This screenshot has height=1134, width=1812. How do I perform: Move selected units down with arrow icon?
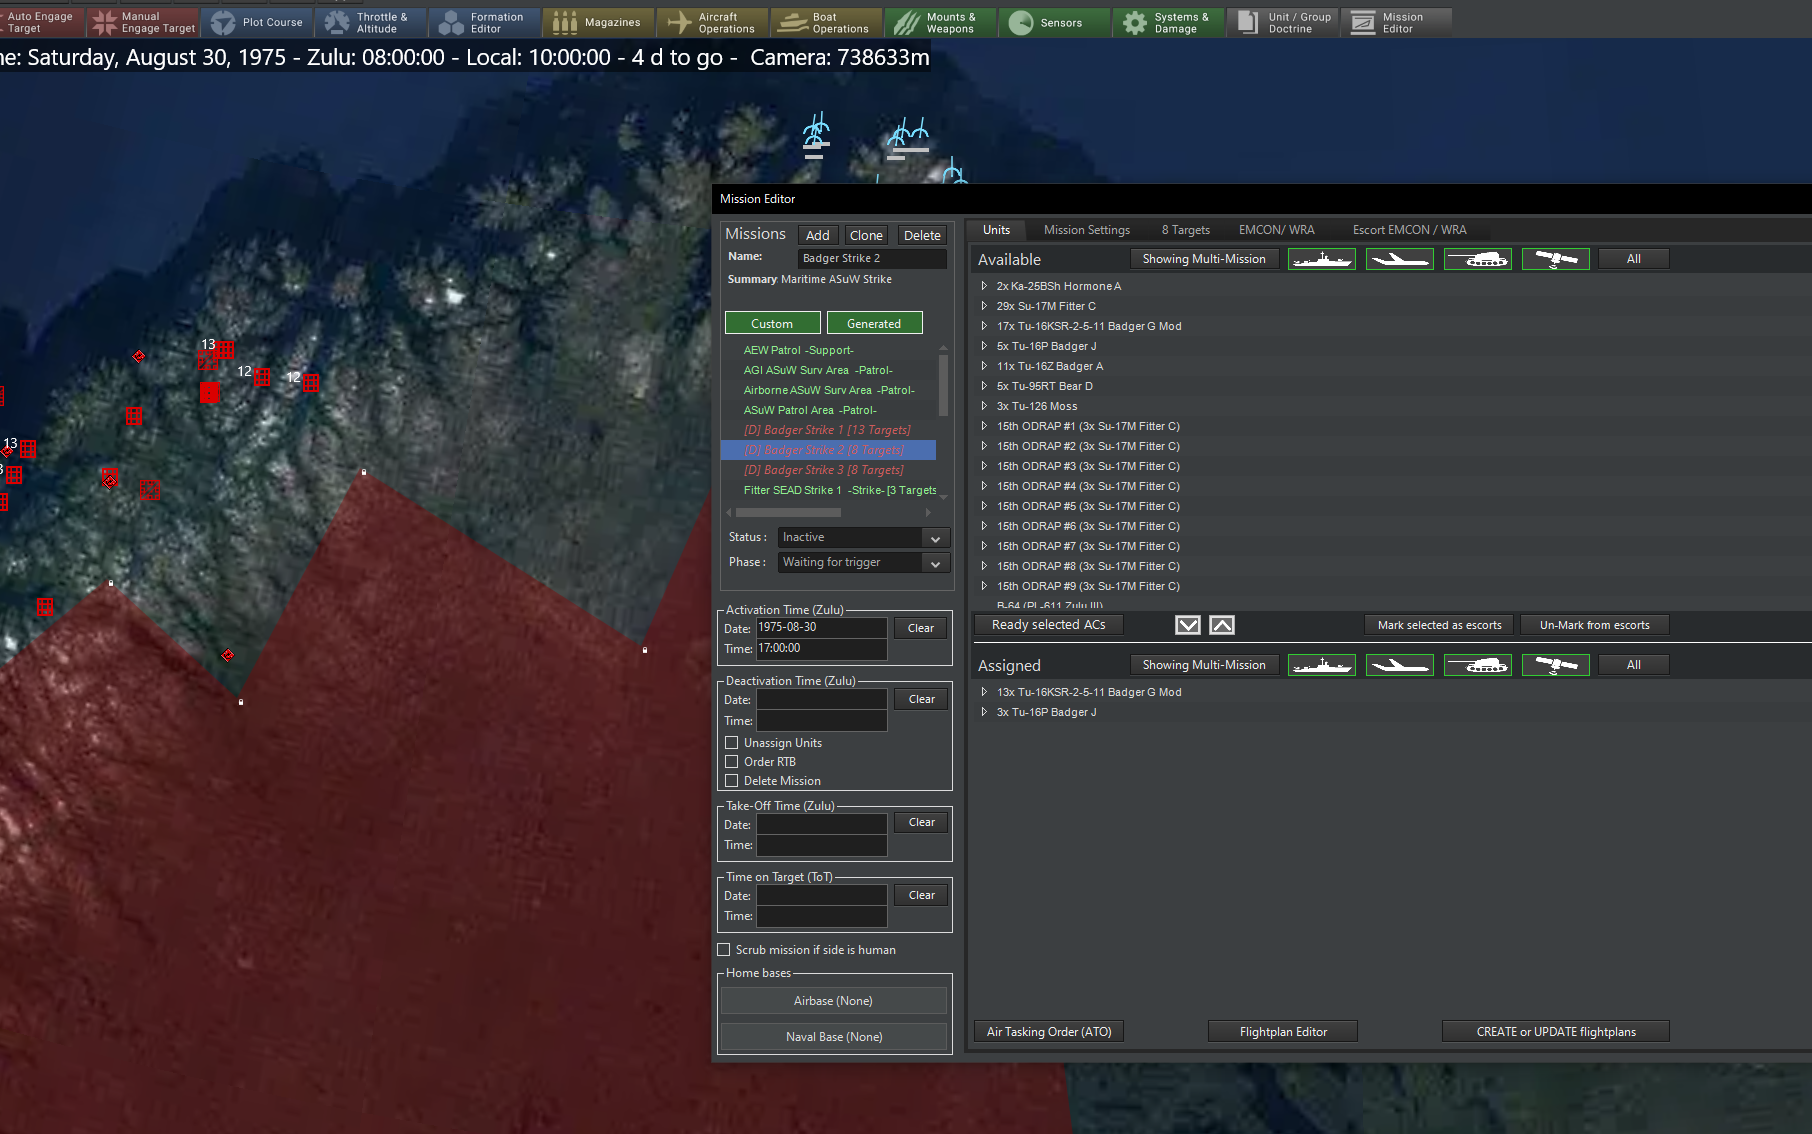1187,625
